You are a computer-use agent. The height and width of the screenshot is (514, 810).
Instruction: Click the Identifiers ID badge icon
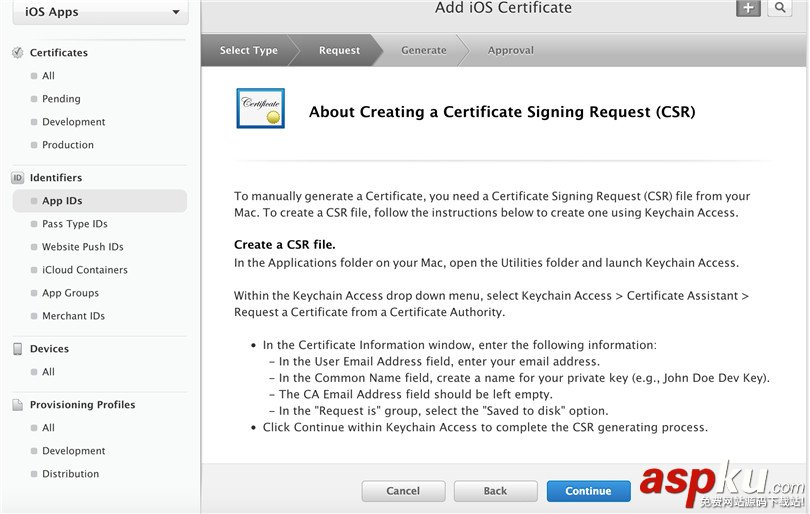click(x=18, y=177)
